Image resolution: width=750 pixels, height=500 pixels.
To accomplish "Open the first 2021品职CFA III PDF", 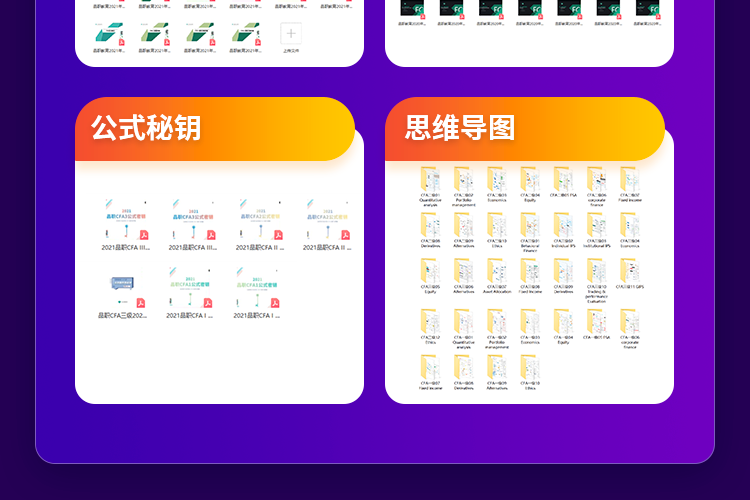I will pyautogui.click(x=124, y=223).
